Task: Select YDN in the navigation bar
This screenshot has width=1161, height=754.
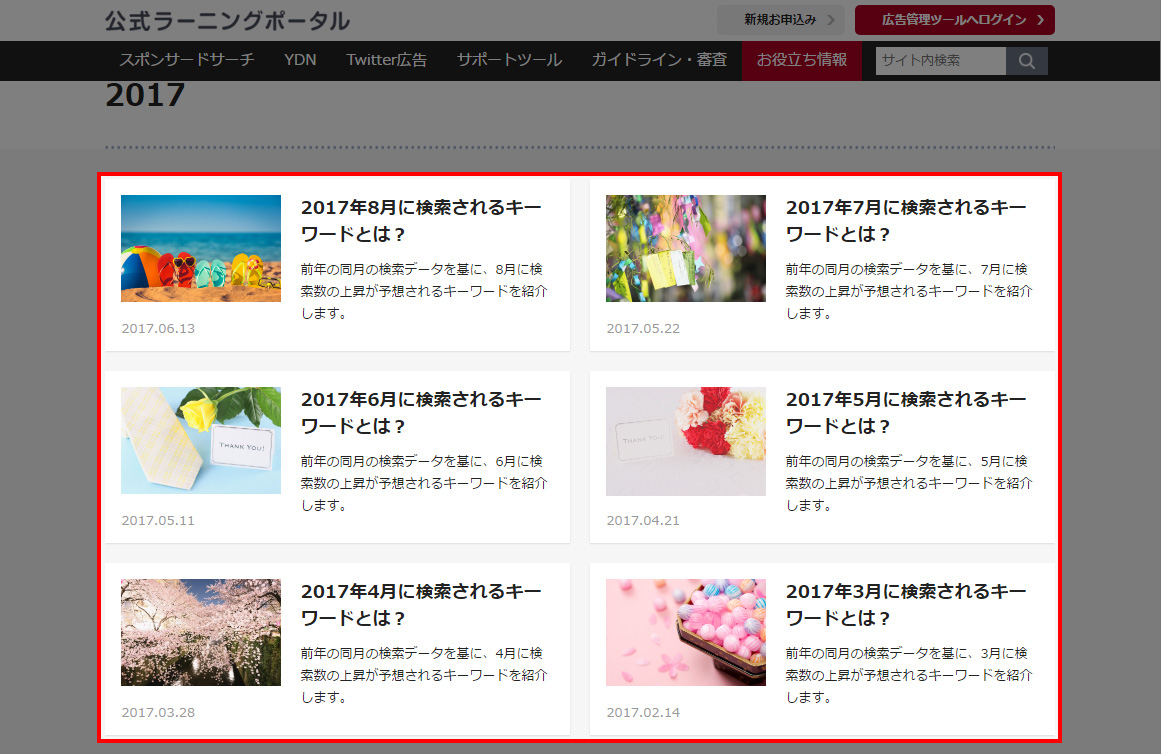Action: coord(300,60)
